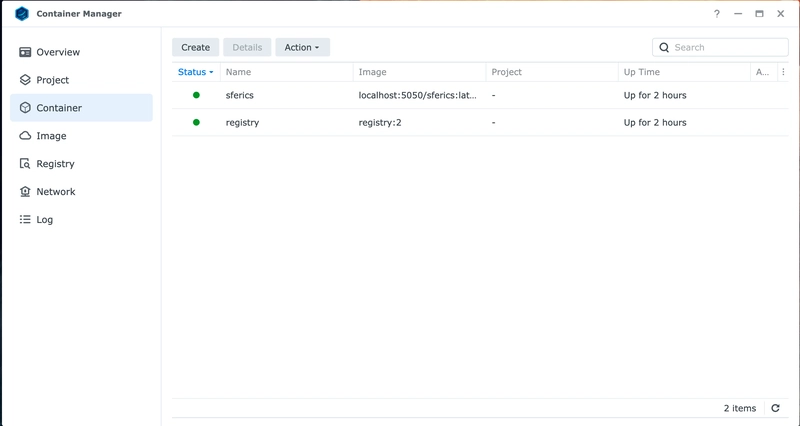Click green status dot of sferics
This screenshot has width=800, height=426.
tap(196, 95)
